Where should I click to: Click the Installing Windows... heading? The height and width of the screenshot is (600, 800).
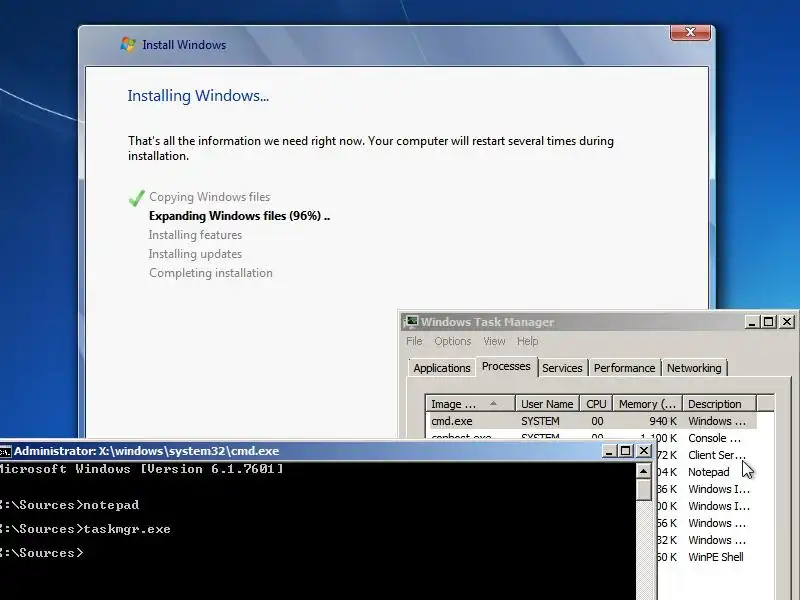pos(198,95)
